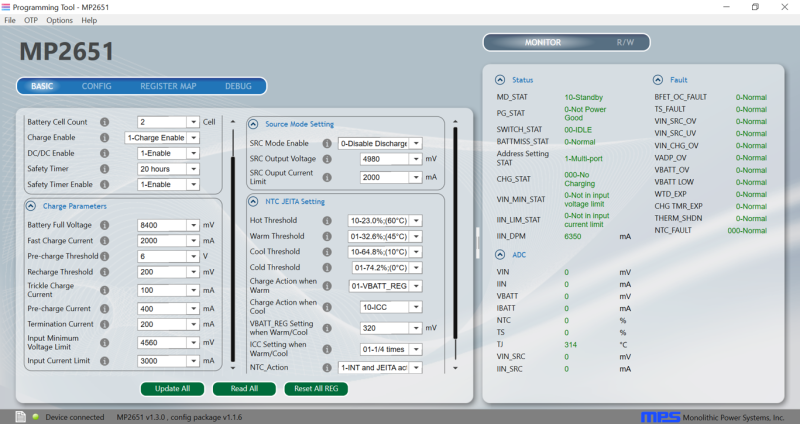Screen dimensions: 800x424
Task: Collapse the Fault section in monitor
Action: pos(658,80)
